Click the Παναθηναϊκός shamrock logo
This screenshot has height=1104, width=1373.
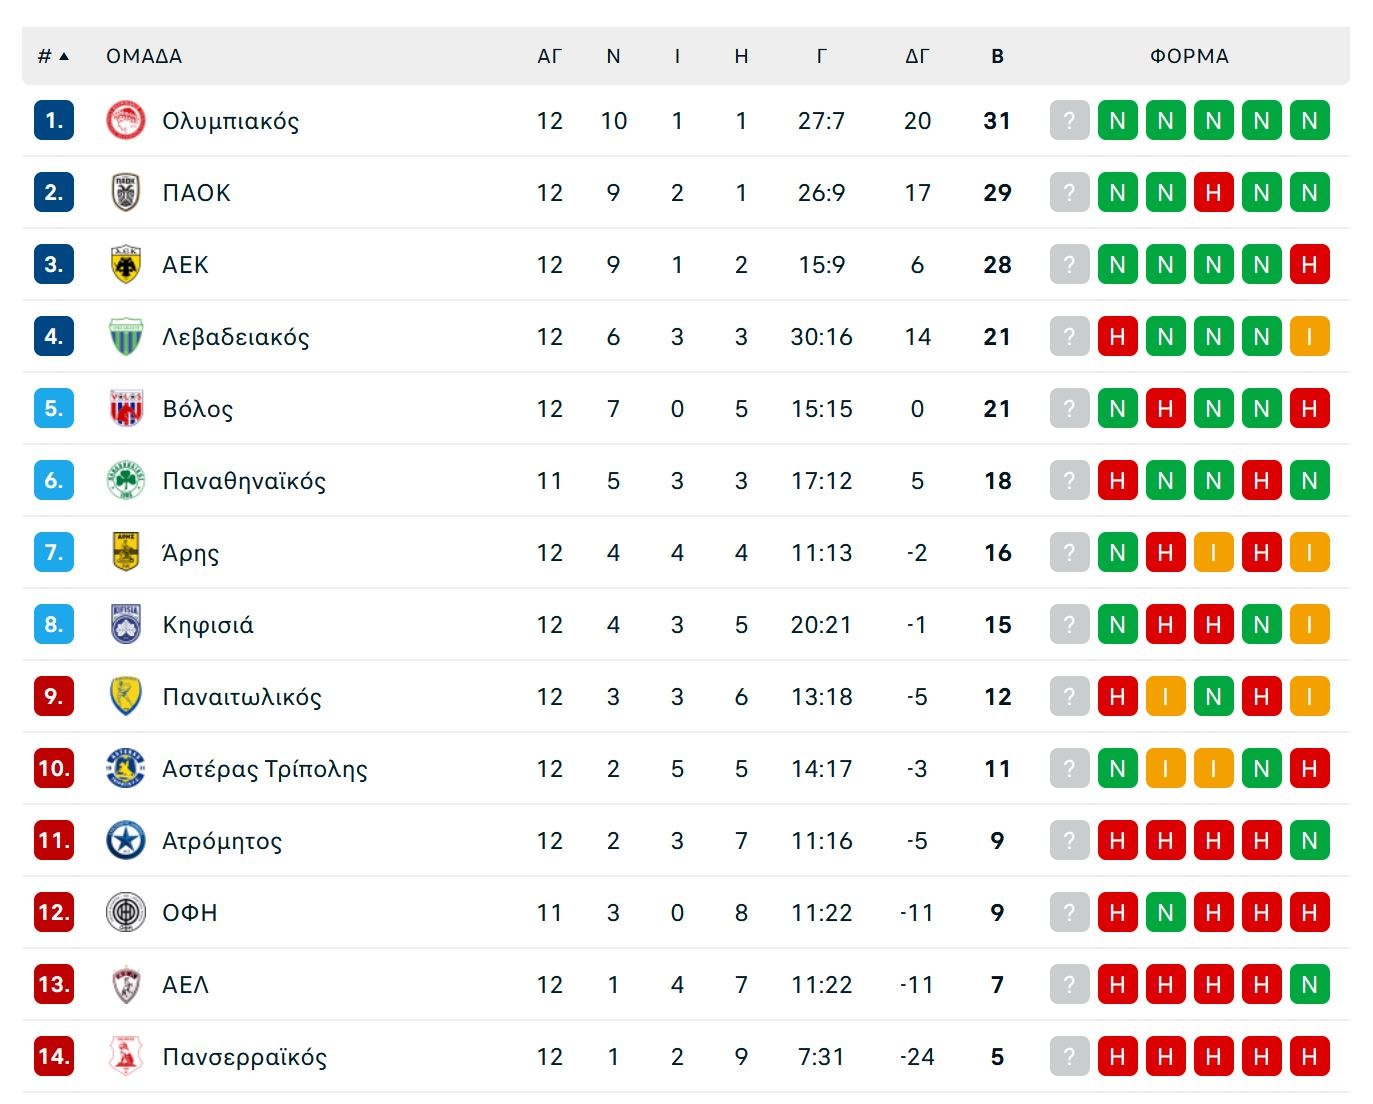(x=125, y=481)
